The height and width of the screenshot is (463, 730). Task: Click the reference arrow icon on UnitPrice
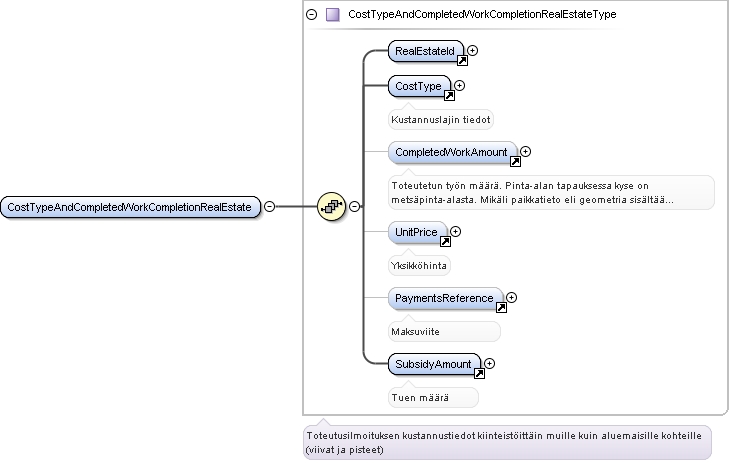point(445,241)
